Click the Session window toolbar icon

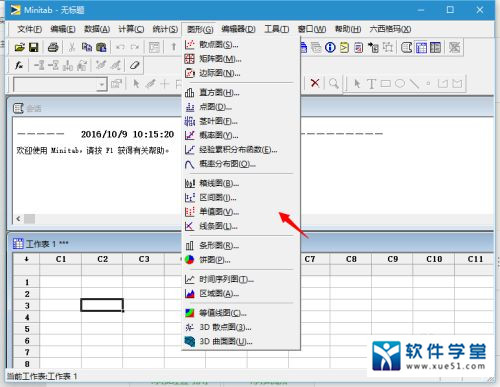[x=407, y=47]
